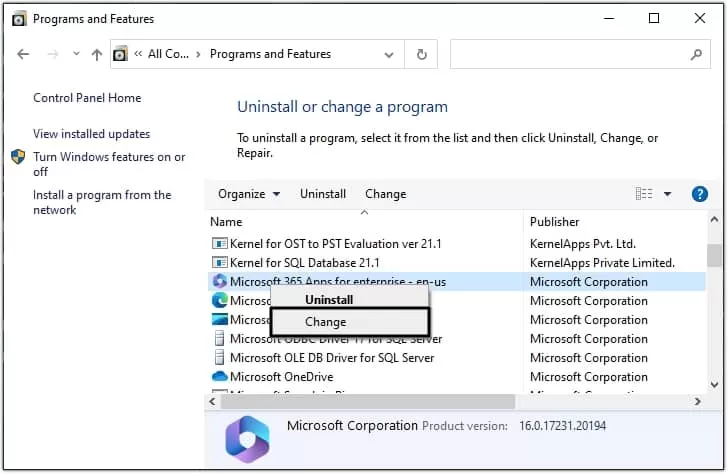
Task: Open the Organize dropdown menu
Action: pyautogui.click(x=249, y=194)
